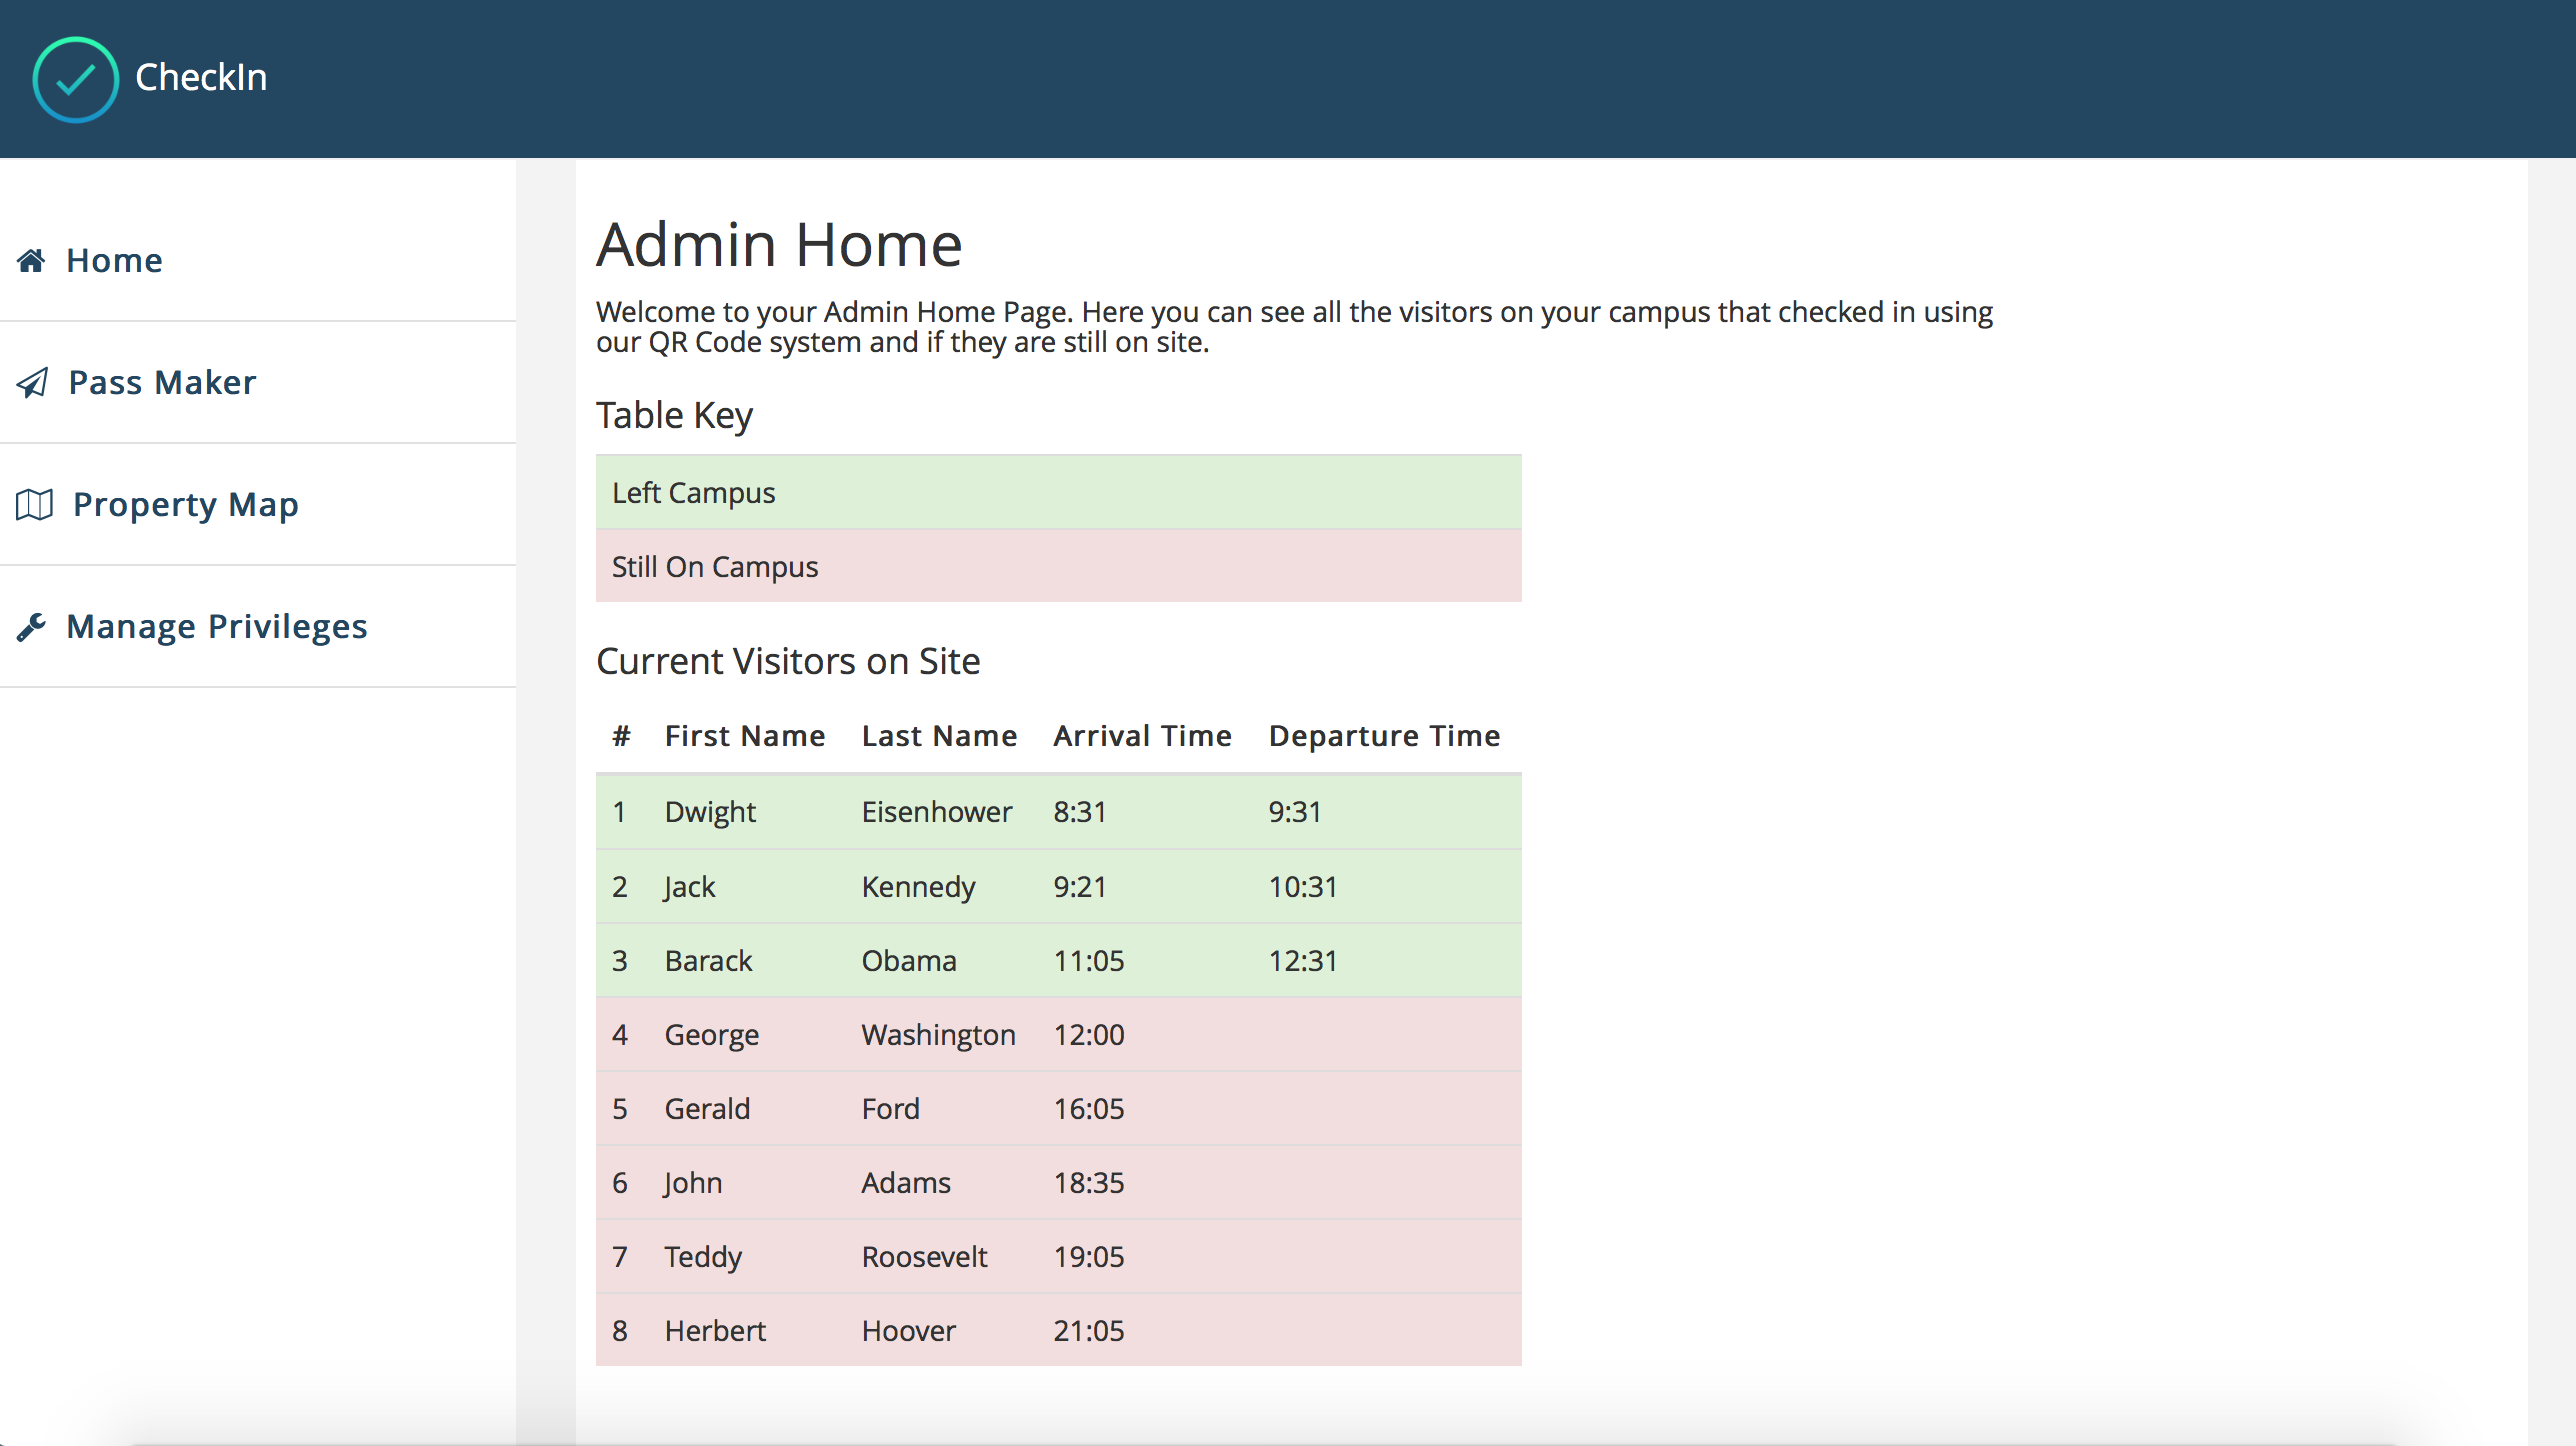The width and height of the screenshot is (2576, 1446).
Task: Click the CheckIn checkmark logo icon
Action: tap(76, 79)
